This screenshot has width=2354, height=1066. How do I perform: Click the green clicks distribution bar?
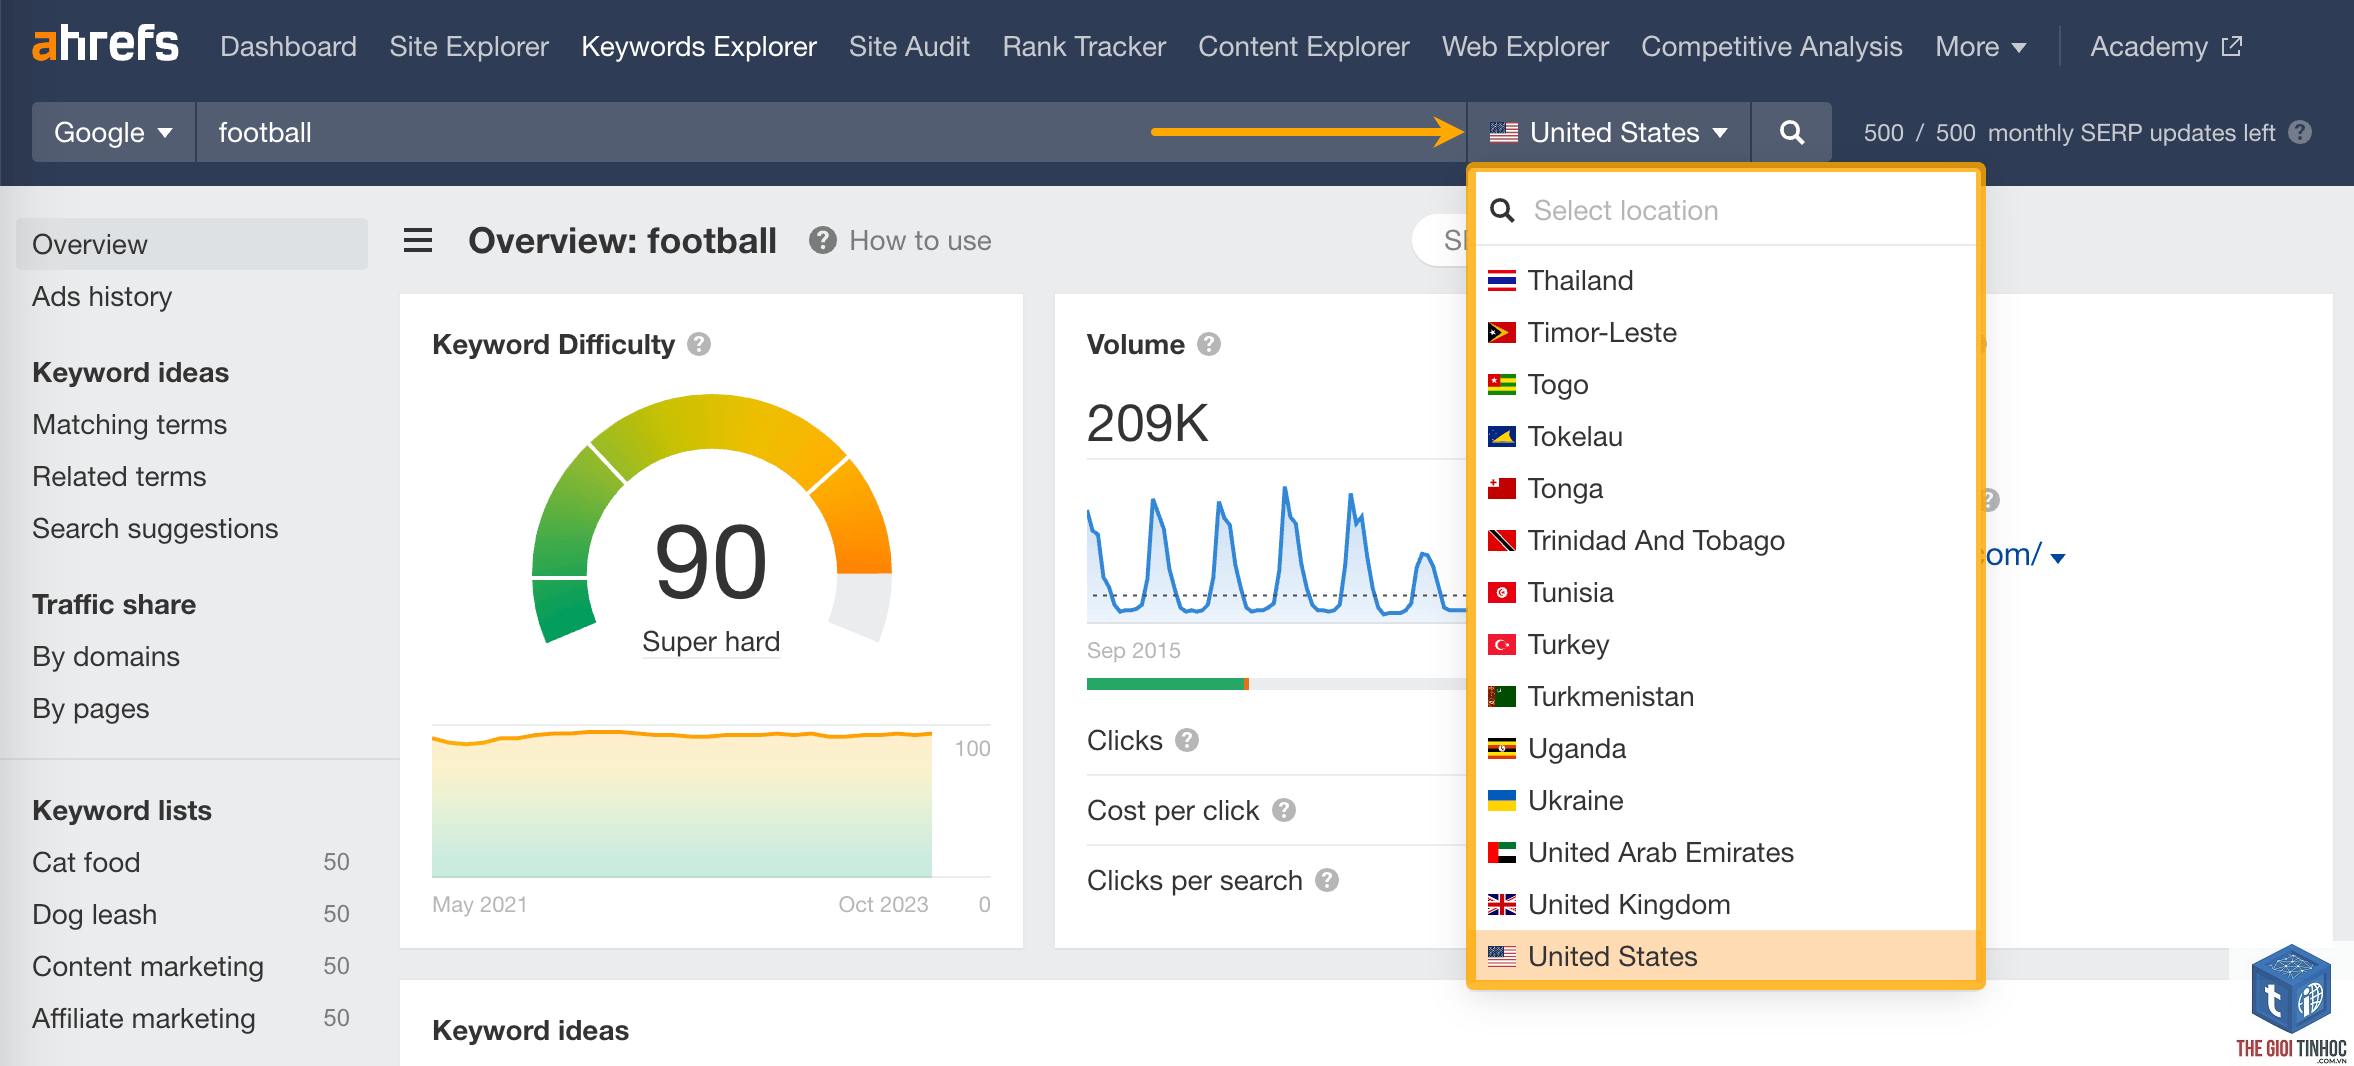[1165, 684]
